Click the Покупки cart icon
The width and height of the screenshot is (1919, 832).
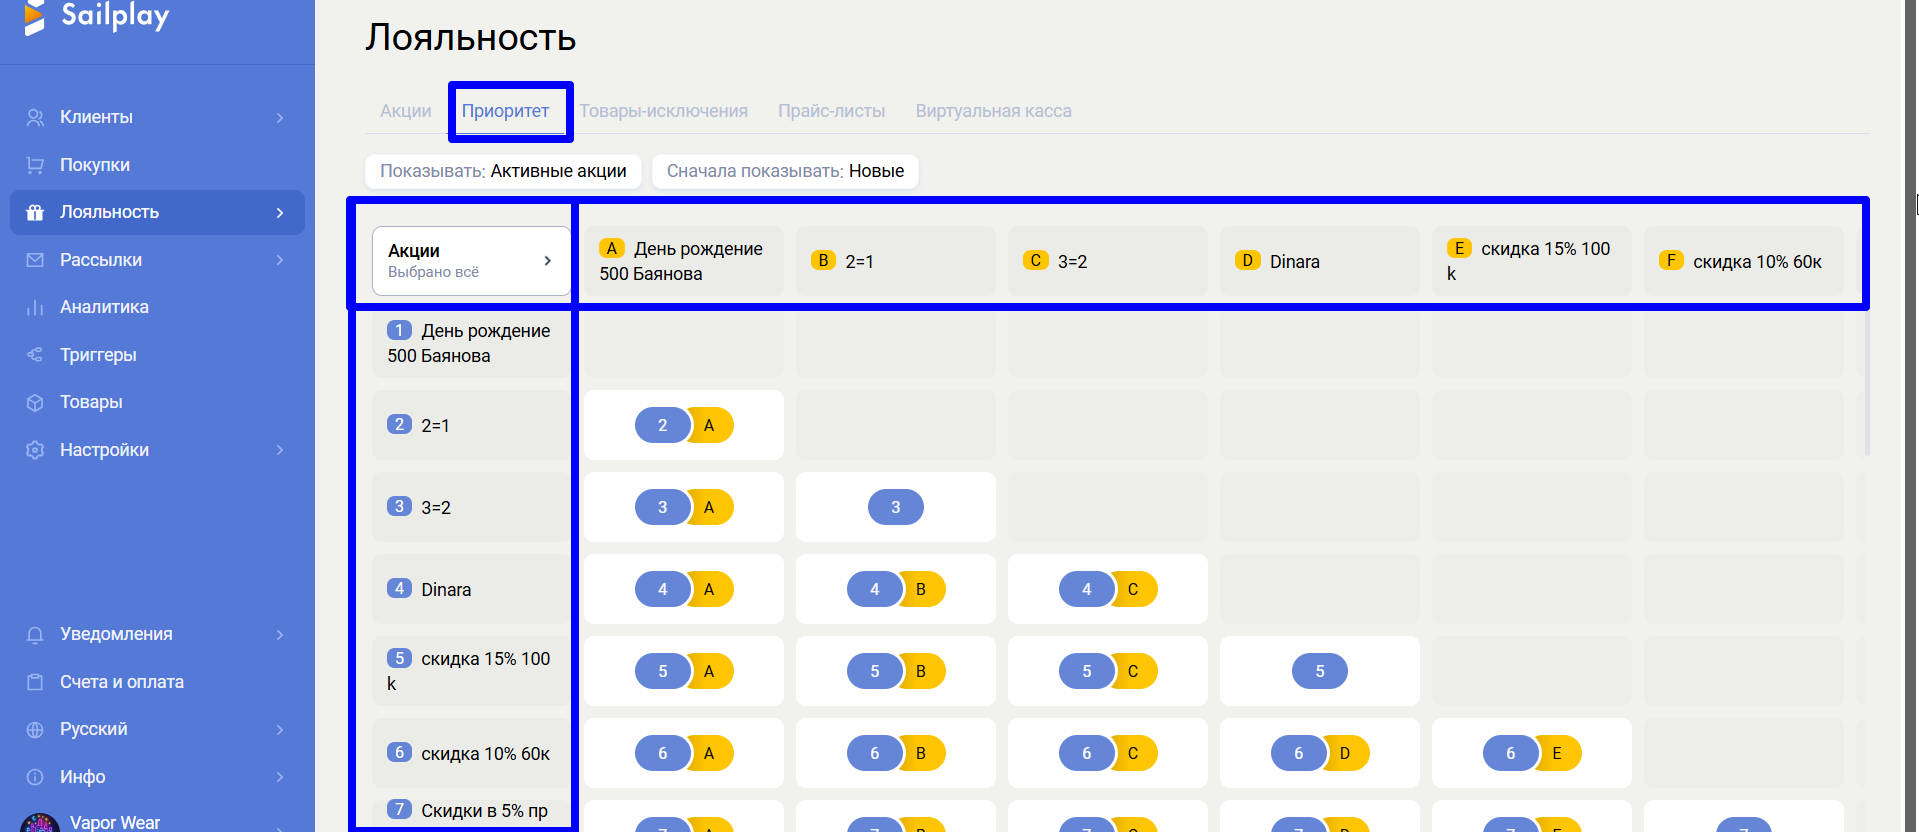coord(35,165)
